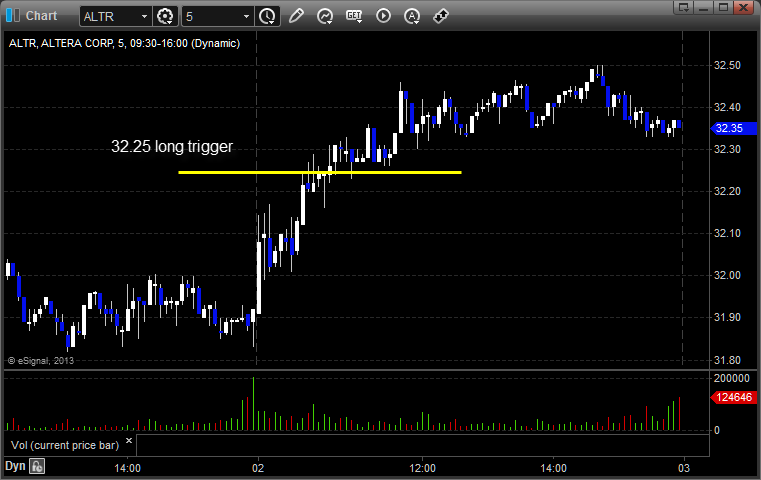Maximize the Chart window

tap(723, 7)
